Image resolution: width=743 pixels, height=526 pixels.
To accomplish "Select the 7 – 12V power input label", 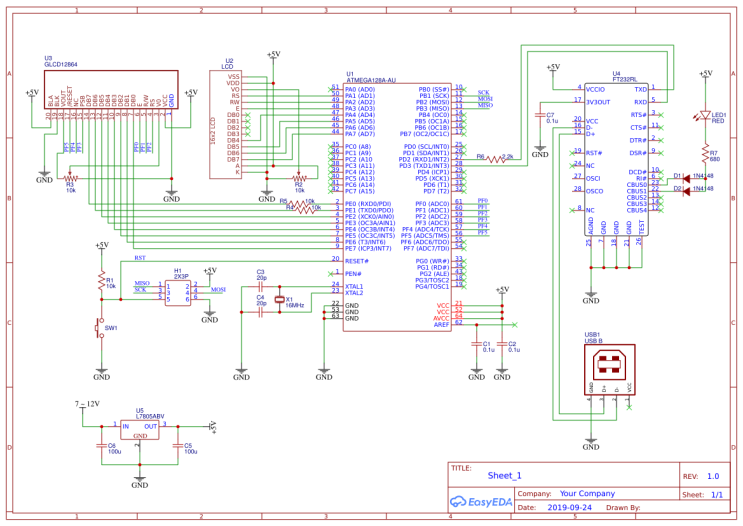I will (87, 404).
